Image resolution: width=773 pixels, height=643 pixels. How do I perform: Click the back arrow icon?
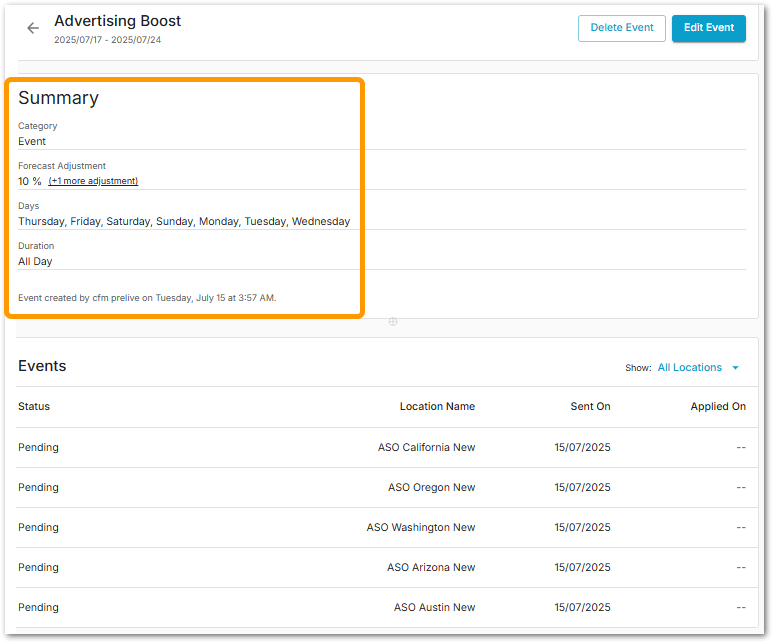[33, 28]
